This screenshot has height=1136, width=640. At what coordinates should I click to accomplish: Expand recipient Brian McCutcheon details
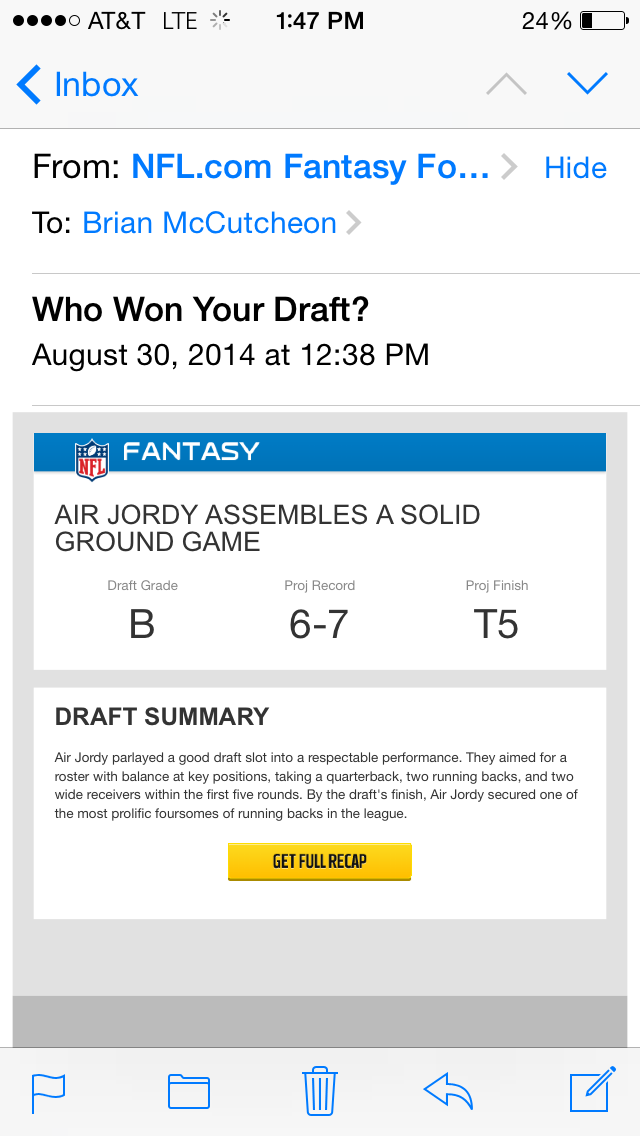click(x=352, y=223)
